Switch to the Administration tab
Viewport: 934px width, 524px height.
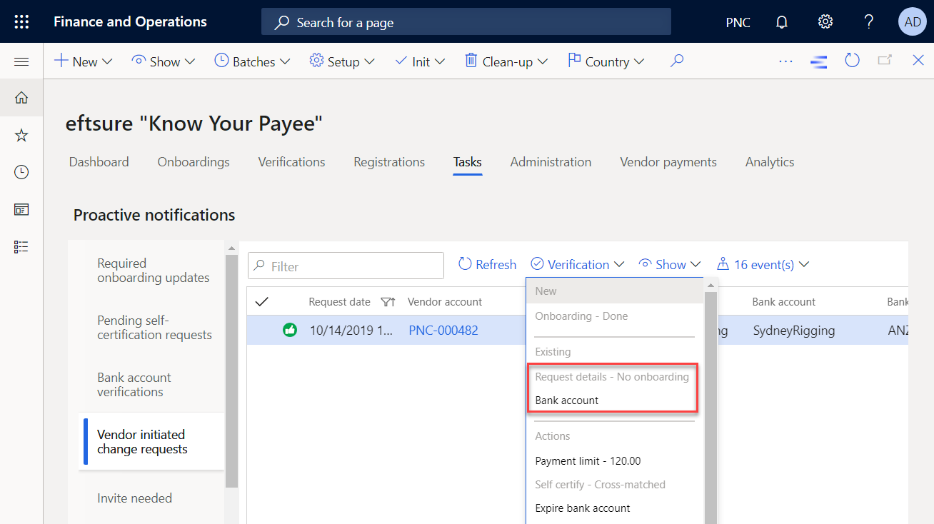pyautogui.click(x=550, y=162)
